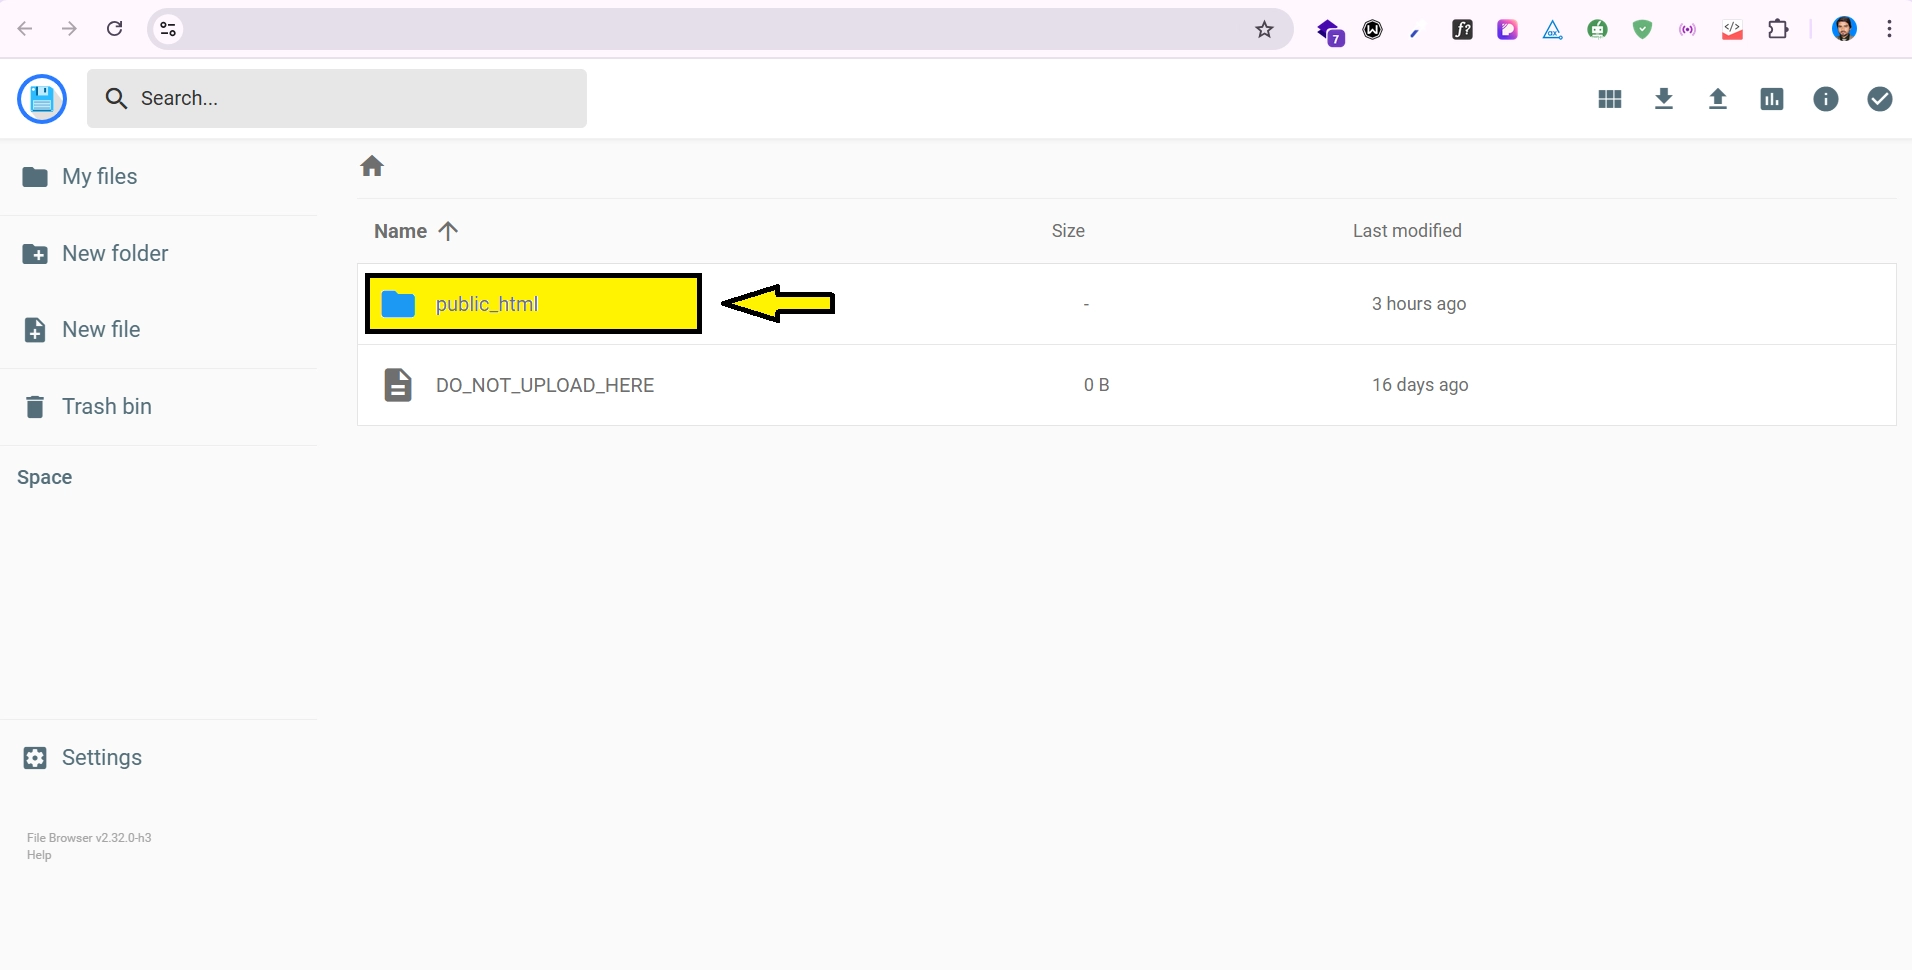Open Settings in the sidebar
Viewport: 1912px width, 970px height.
coord(101,758)
